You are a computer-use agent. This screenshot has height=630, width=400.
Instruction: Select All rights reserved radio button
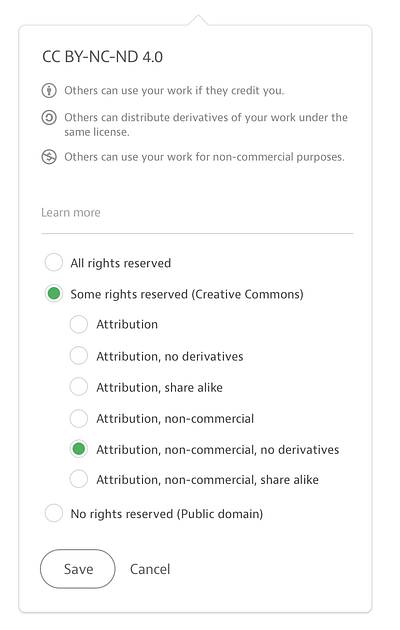54,263
